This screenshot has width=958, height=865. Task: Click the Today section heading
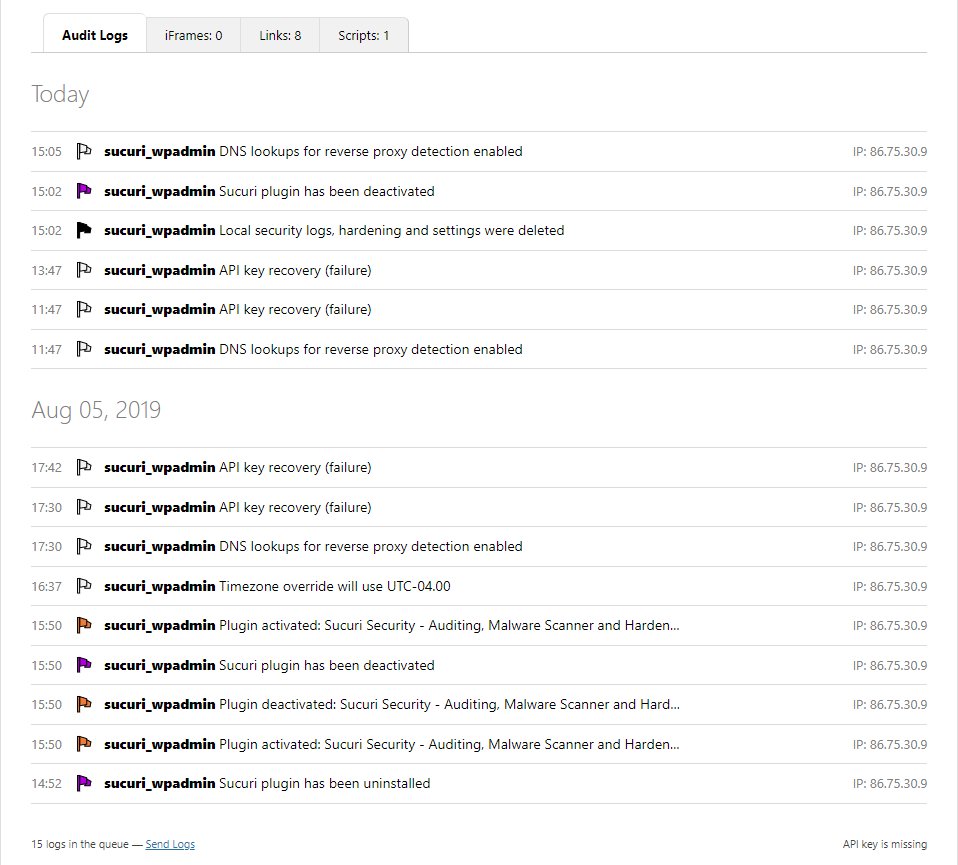60,94
